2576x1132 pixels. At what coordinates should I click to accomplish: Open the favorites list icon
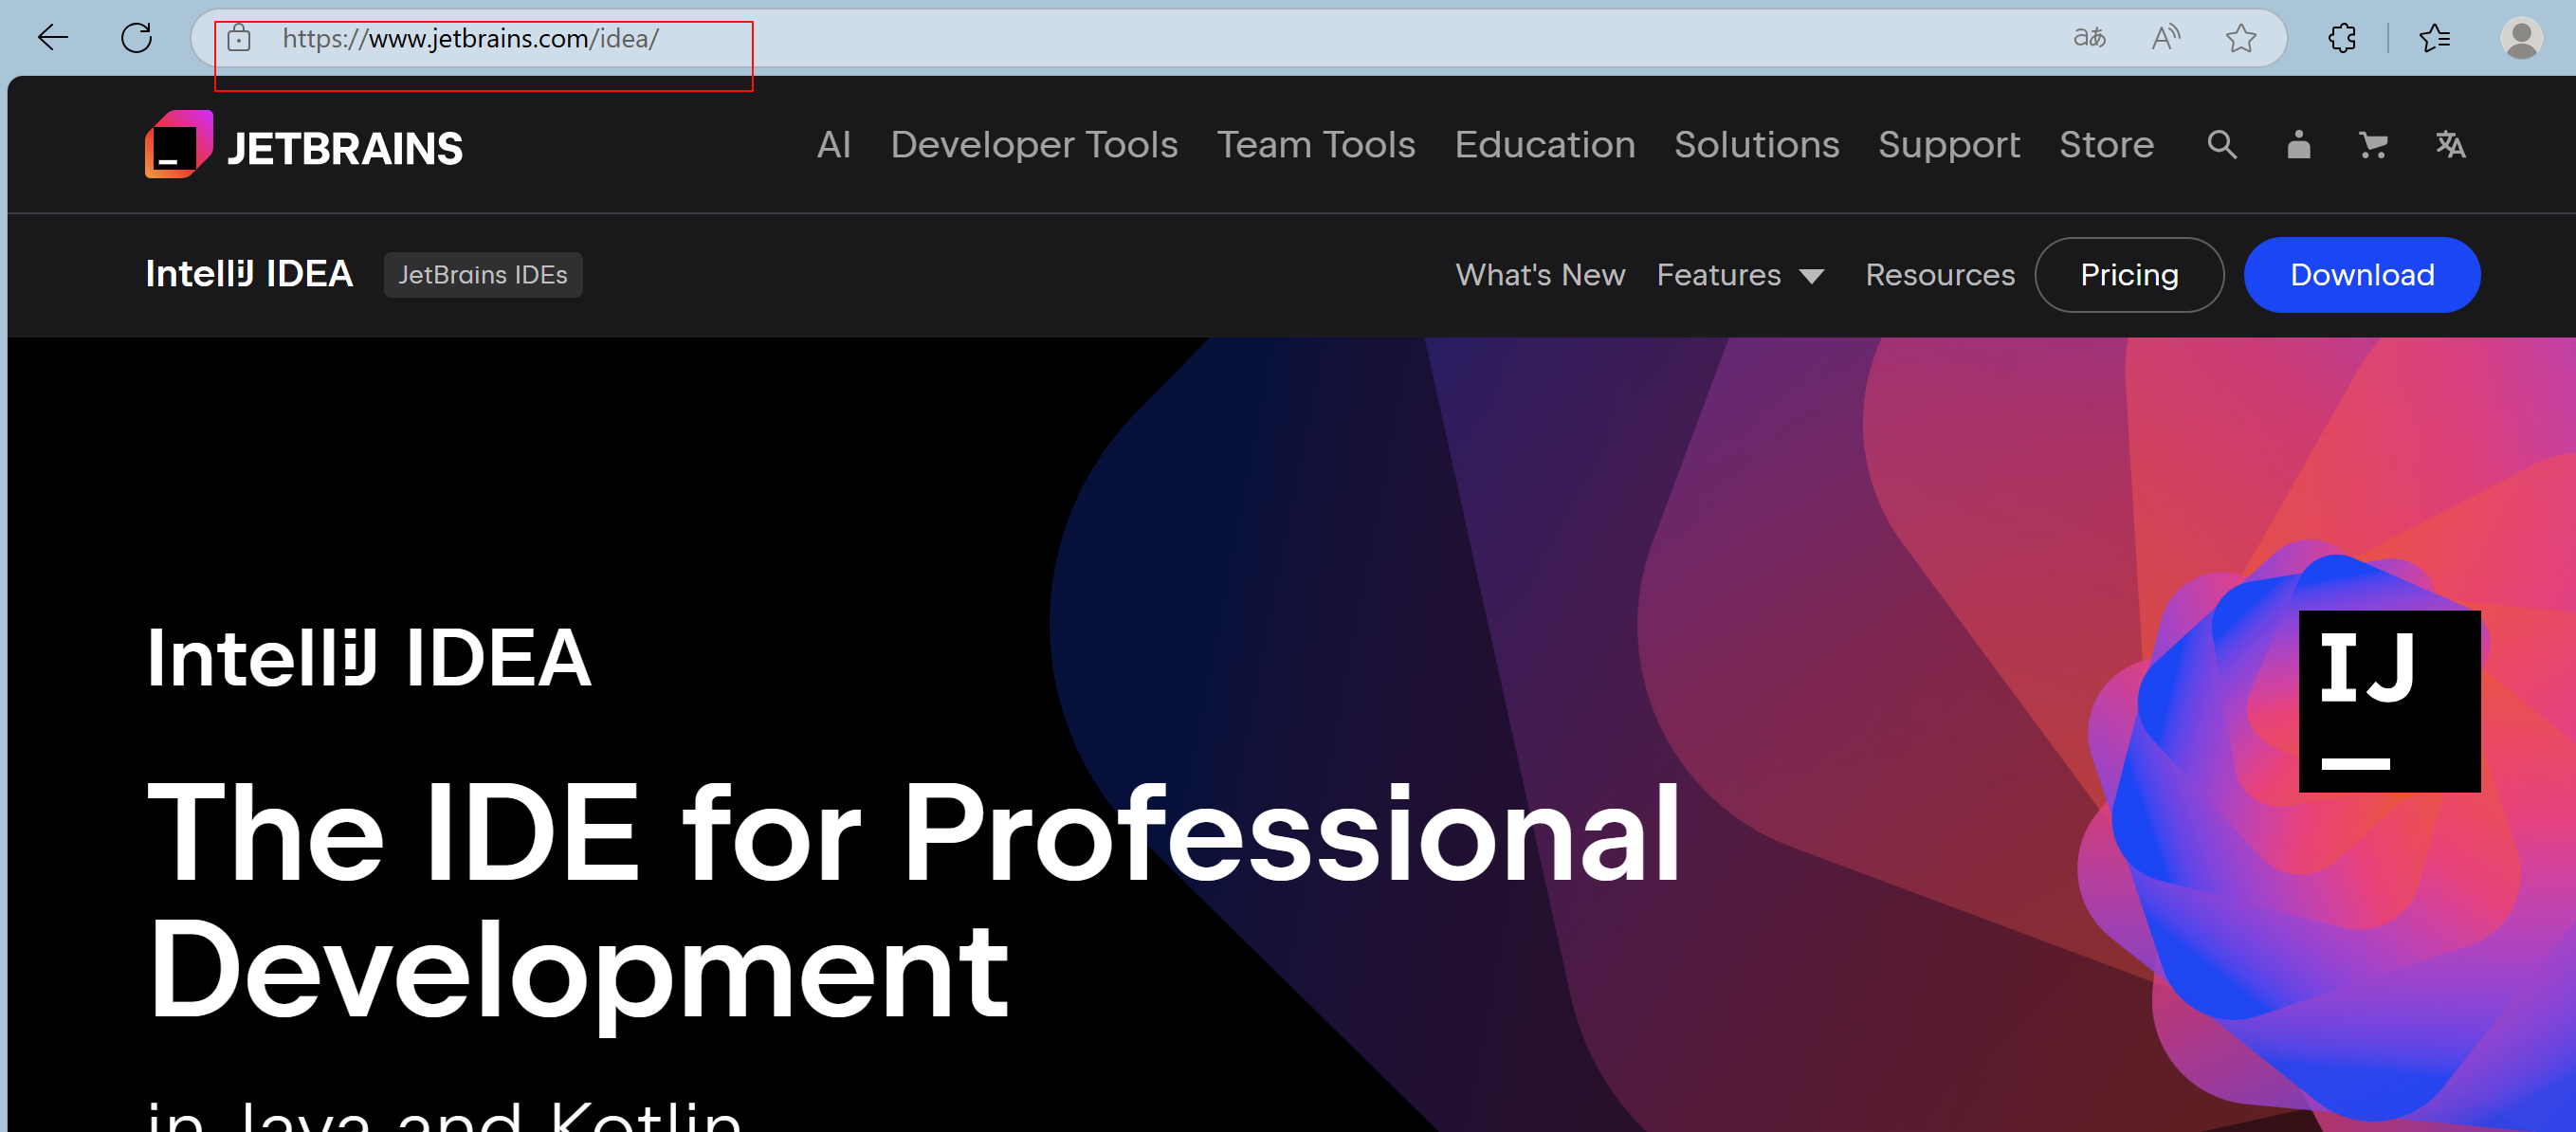coord(2434,38)
